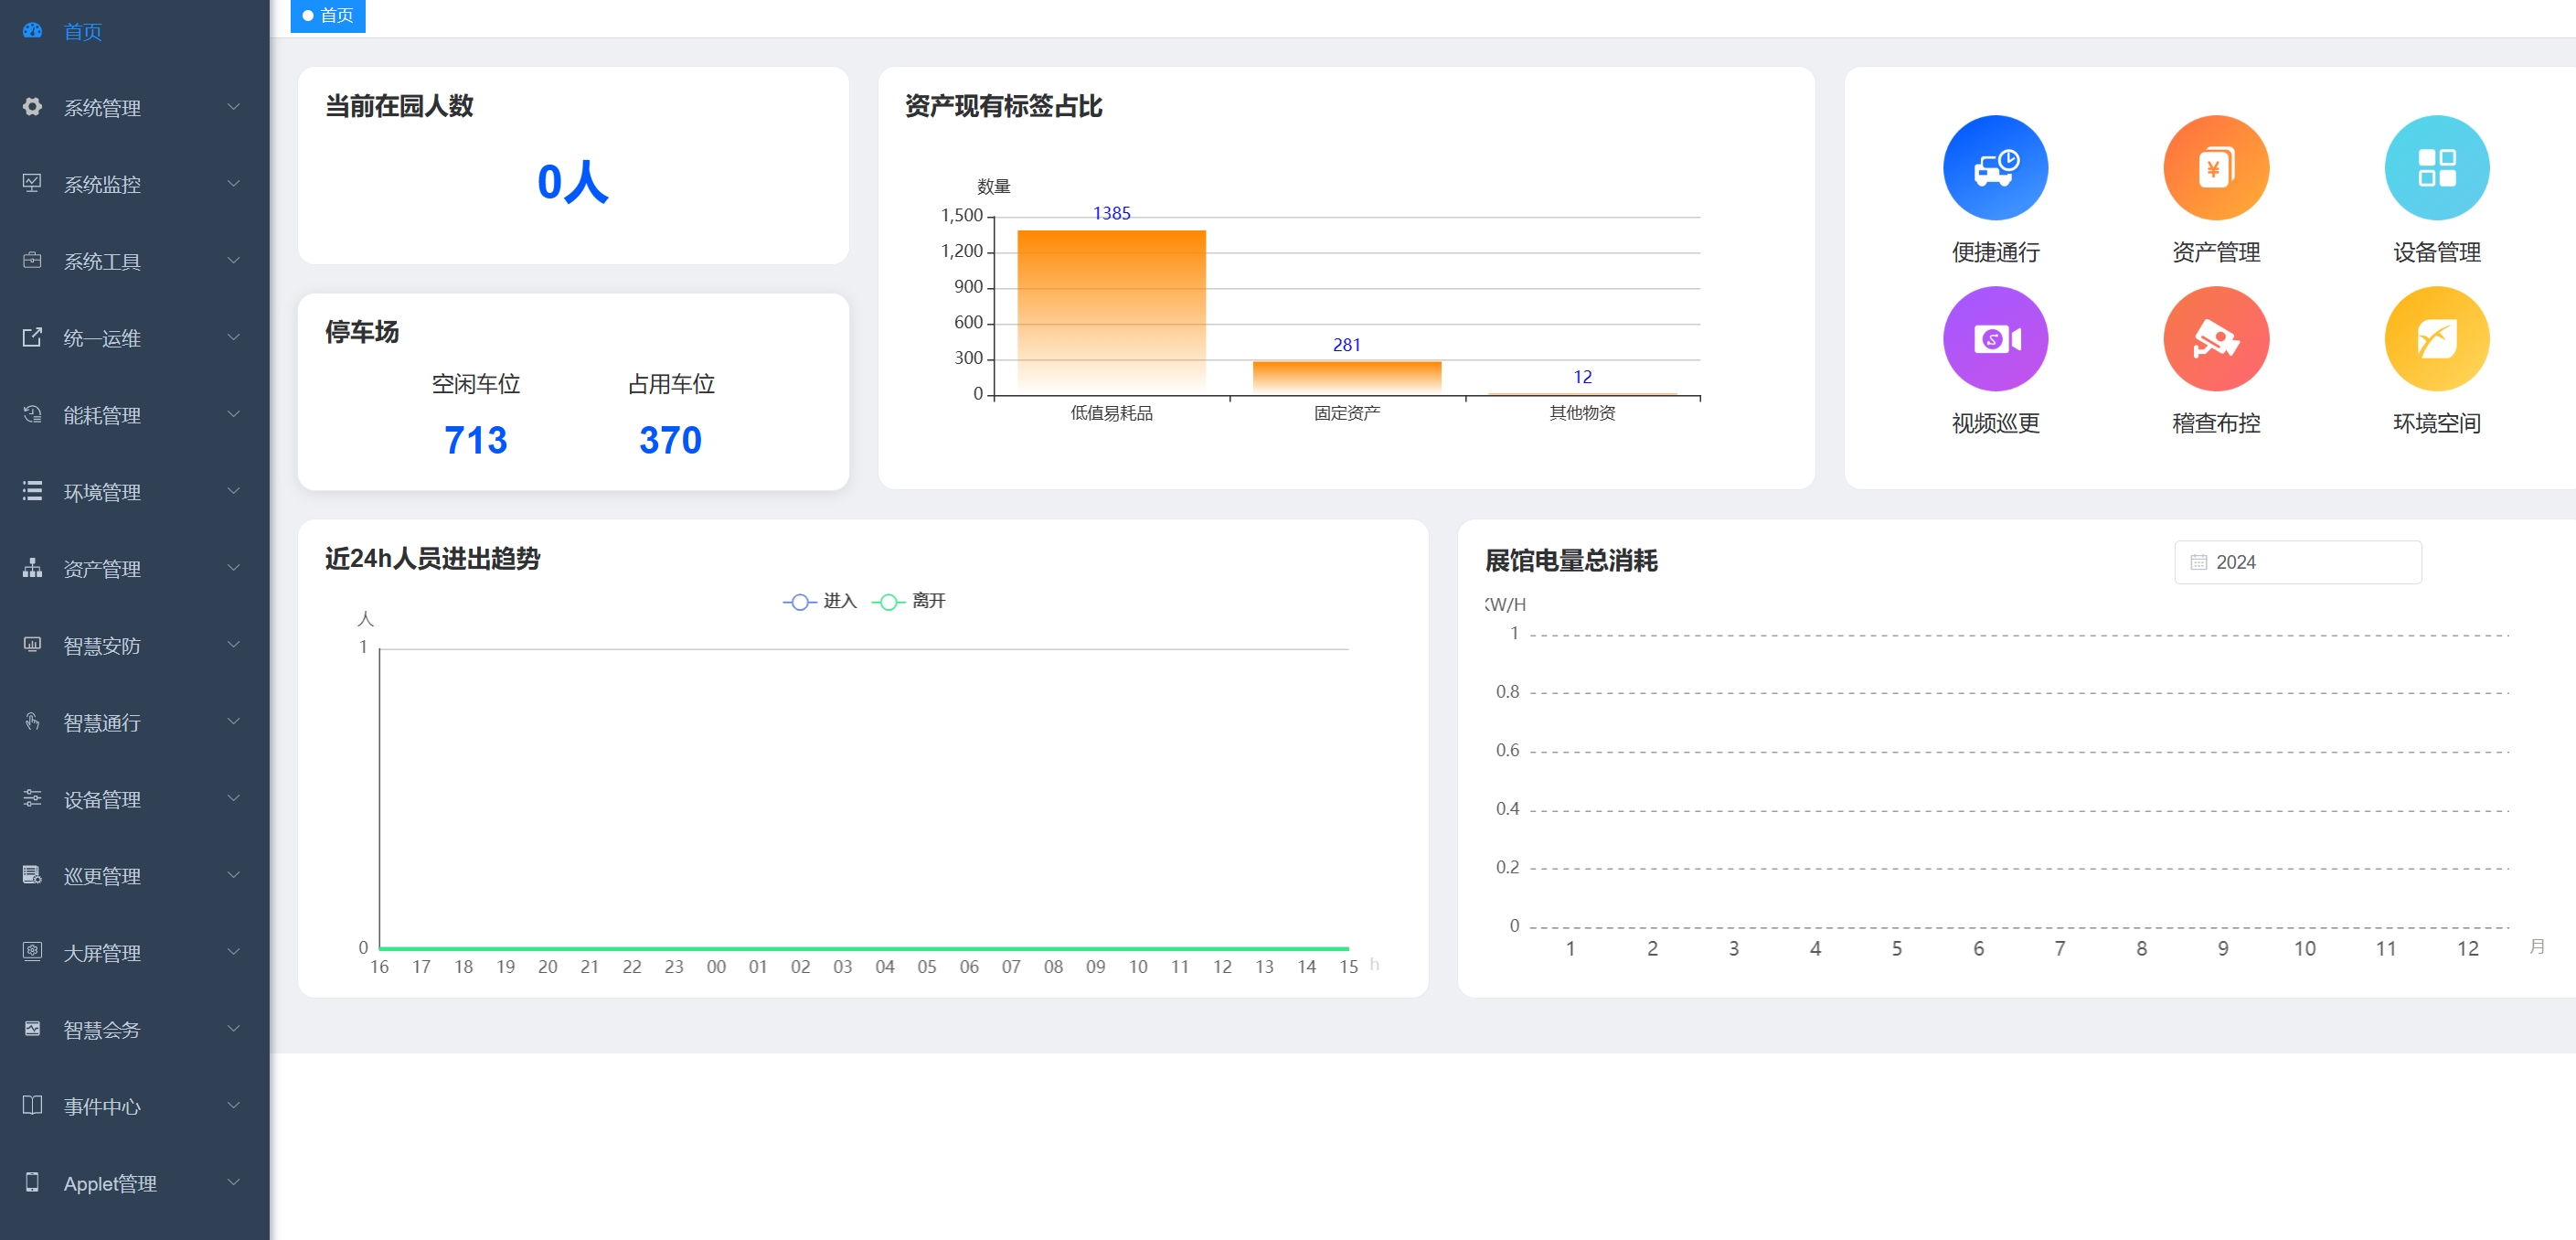2576x1240 pixels.
Task: Open the 巡更管理 sidebar menu
Action: (134, 875)
